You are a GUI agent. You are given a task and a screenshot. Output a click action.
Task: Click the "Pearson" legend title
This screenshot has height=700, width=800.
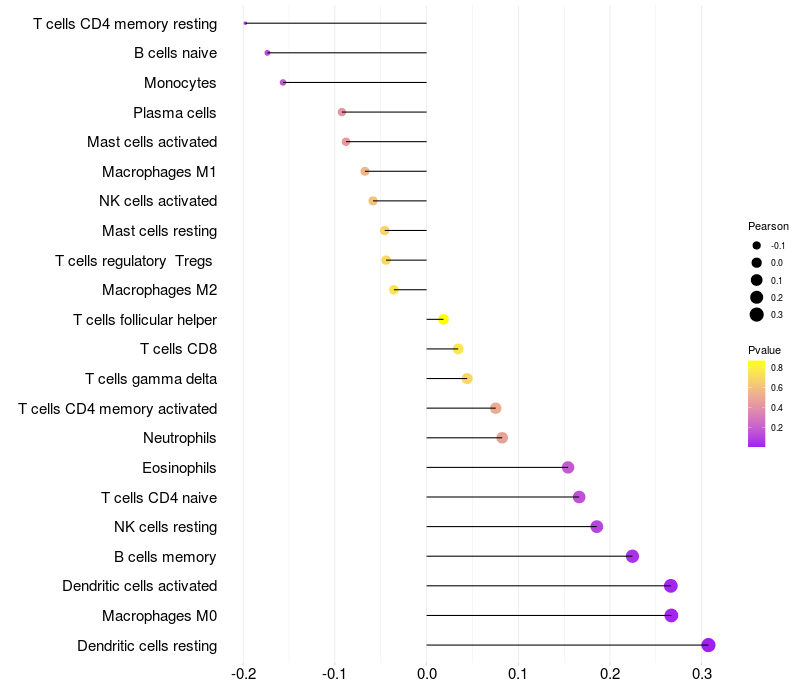click(x=768, y=227)
